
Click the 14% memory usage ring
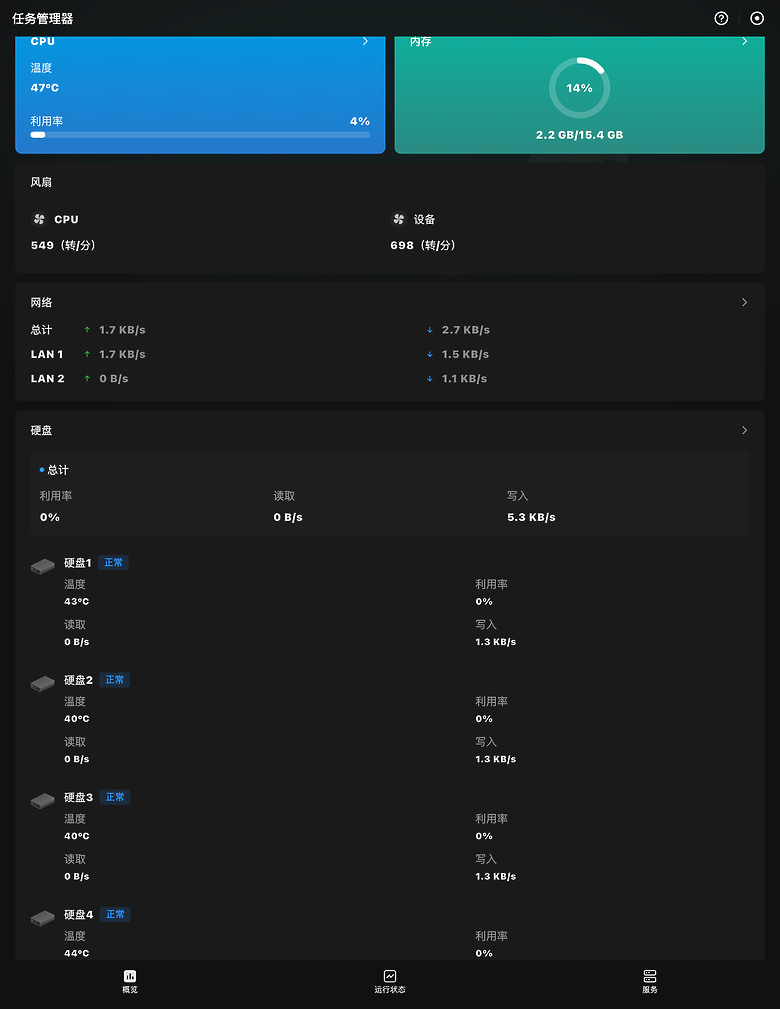579,88
